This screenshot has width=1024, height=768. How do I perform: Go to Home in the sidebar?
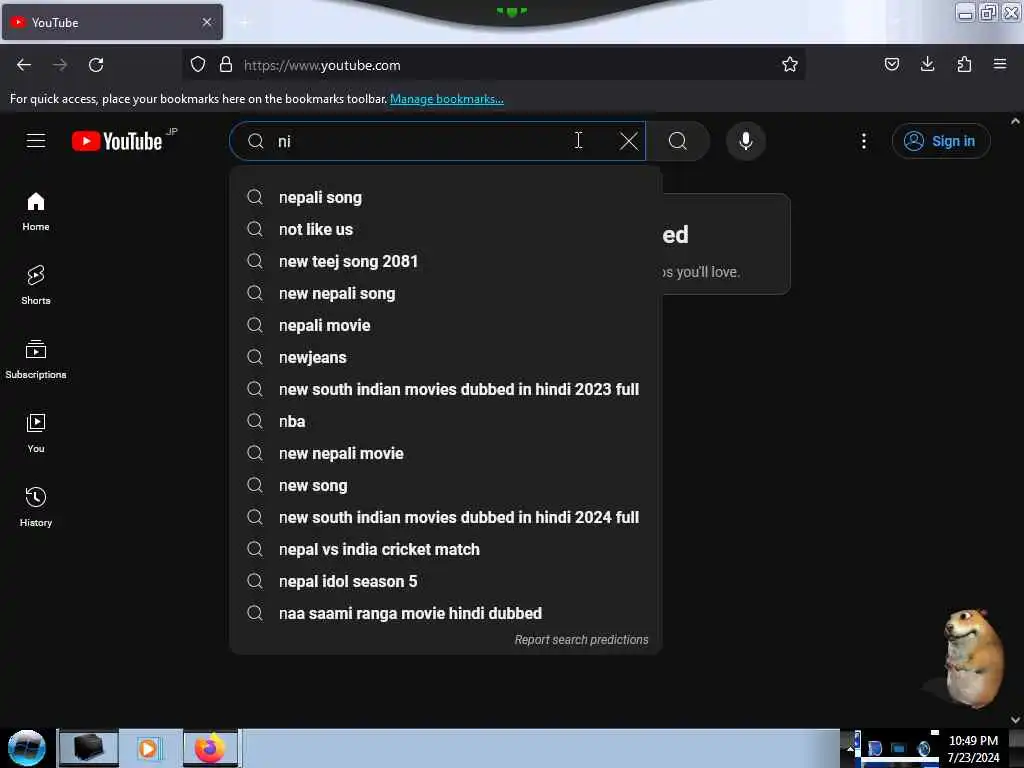(x=36, y=212)
